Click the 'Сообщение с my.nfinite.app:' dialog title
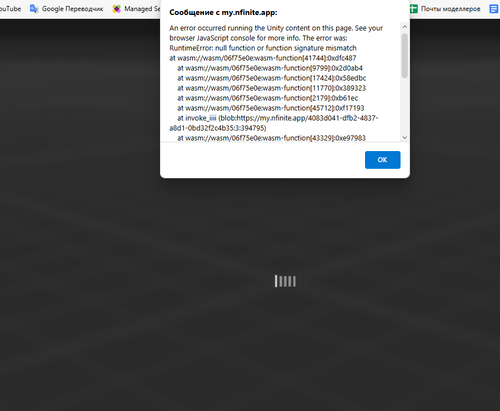 point(223,12)
